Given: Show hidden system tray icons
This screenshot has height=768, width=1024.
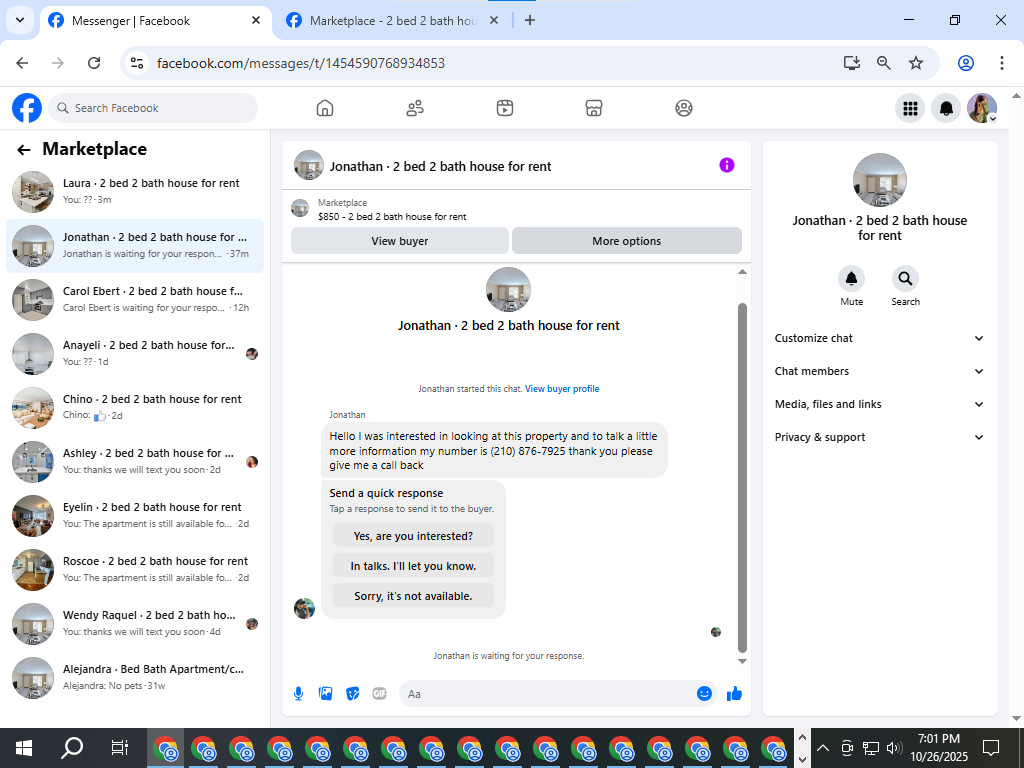Looking at the screenshot, I should pyautogui.click(x=823, y=748).
